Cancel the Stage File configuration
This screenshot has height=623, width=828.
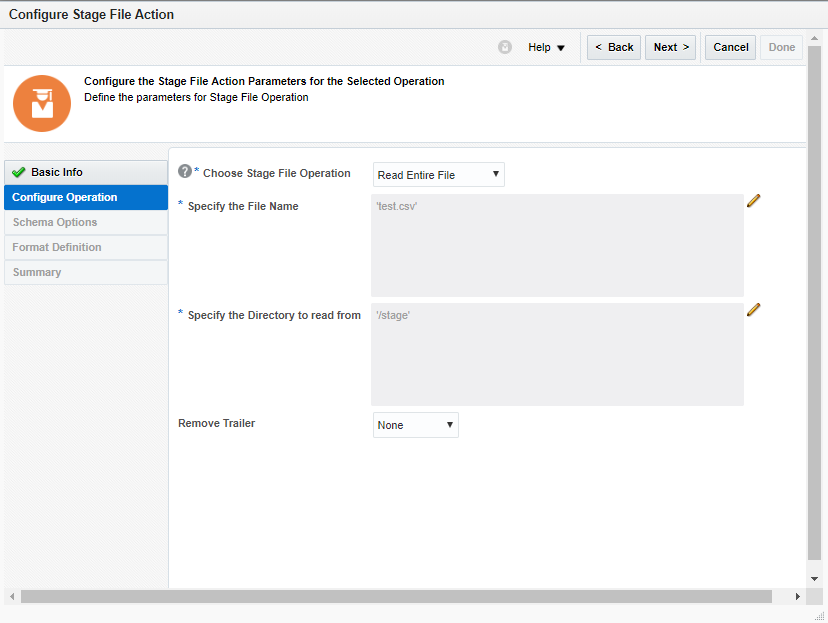click(731, 47)
